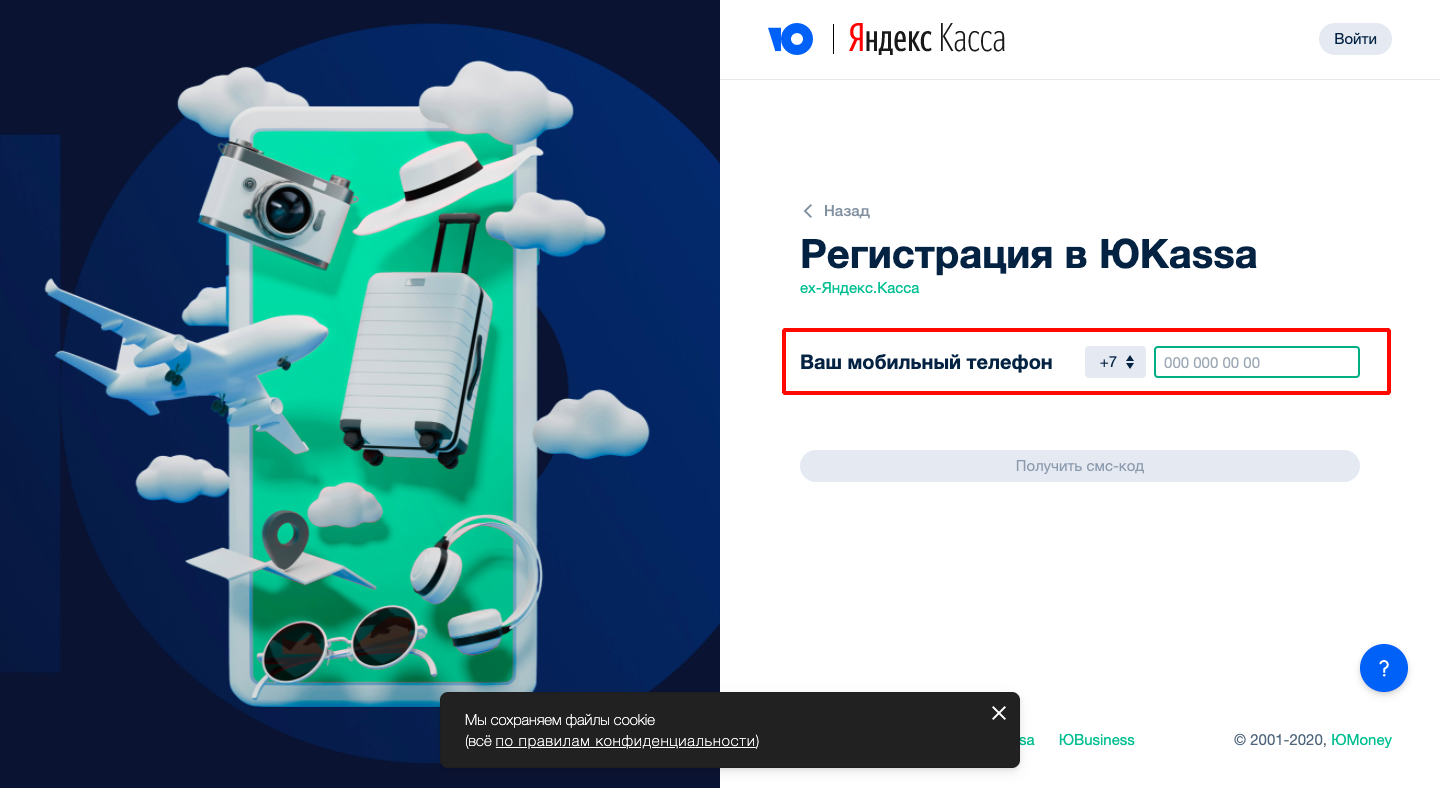1440x788 pixels.
Task: Click the Яндекс Касса logo text
Action: [x=927, y=39]
